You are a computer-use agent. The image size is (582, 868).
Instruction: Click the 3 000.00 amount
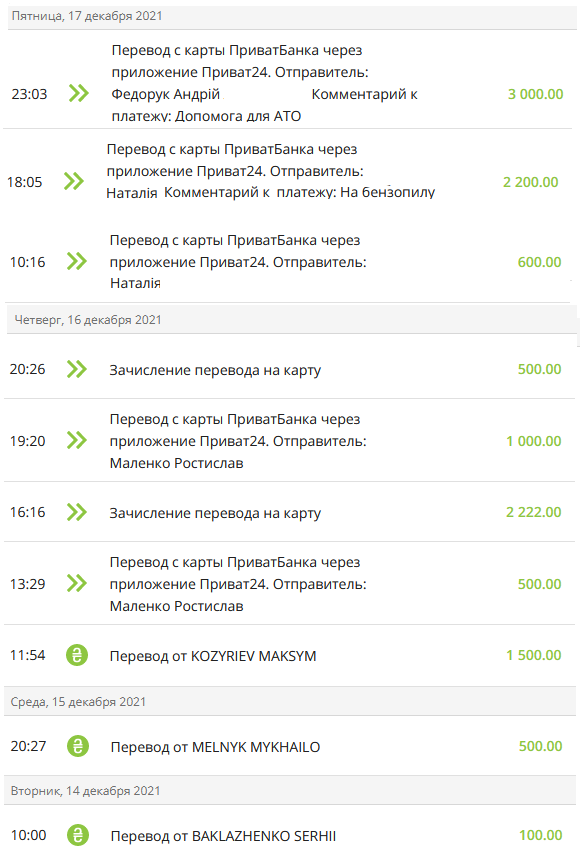coord(535,94)
